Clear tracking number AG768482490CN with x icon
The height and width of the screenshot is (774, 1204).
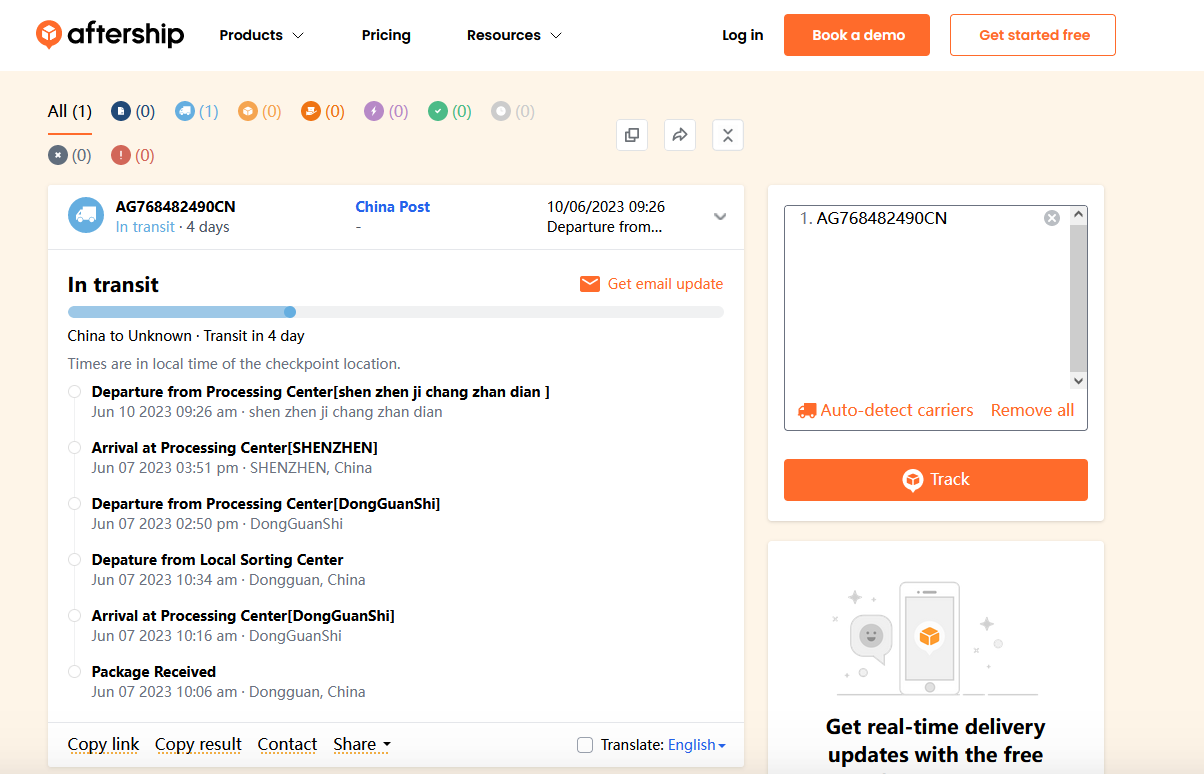(1051, 218)
